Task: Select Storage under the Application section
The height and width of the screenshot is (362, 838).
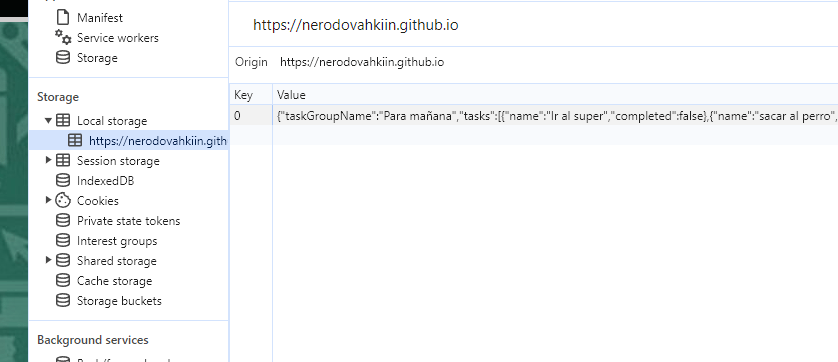Action: [97, 58]
